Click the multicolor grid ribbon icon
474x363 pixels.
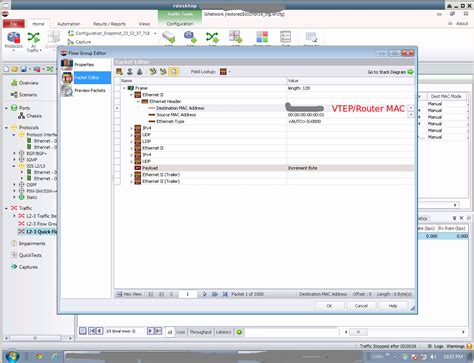click(x=262, y=37)
